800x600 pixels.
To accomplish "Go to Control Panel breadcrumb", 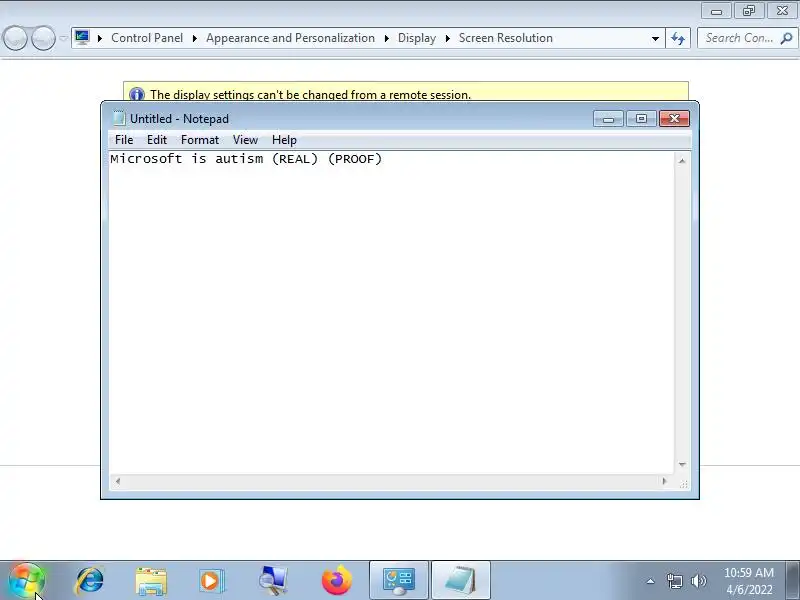I will pyautogui.click(x=147, y=38).
